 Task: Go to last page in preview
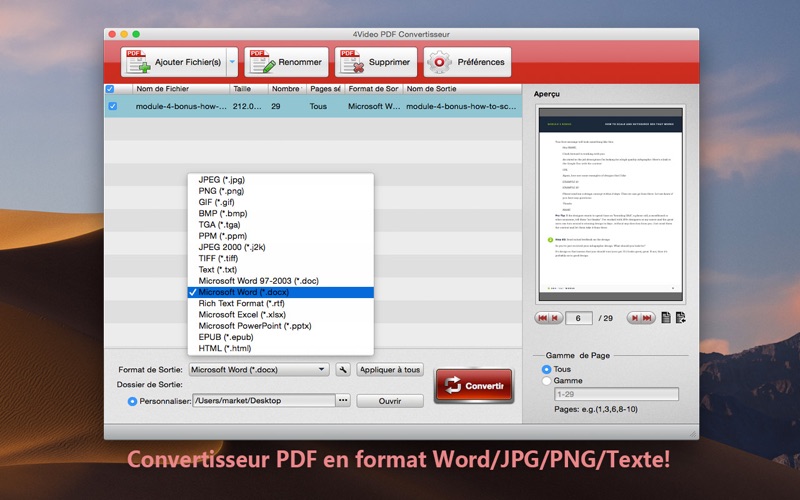coord(648,318)
